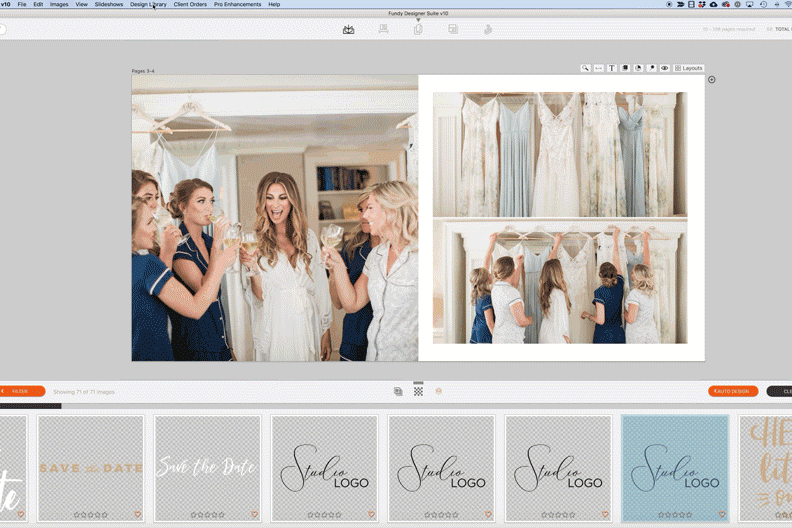Click the Showing 71 of 71 images text
Viewport: 792px width, 528px height.
point(84,392)
